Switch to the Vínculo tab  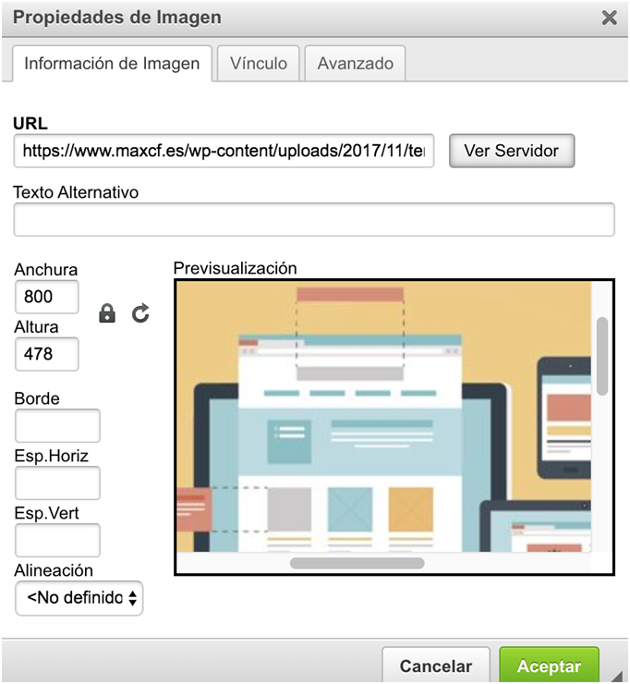coord(258,63)
